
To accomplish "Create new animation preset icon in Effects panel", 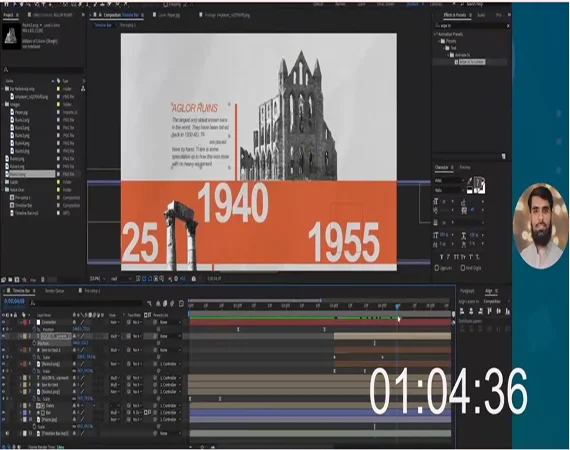I will click(503, 156).
